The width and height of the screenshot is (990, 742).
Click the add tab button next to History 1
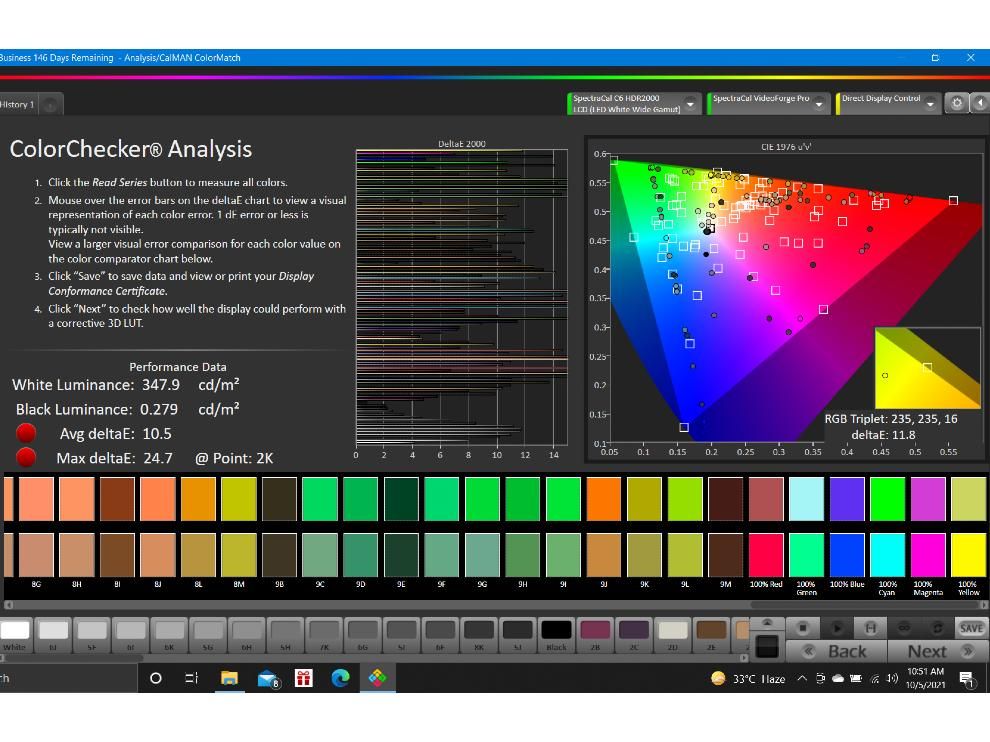(x=50, y=104)
